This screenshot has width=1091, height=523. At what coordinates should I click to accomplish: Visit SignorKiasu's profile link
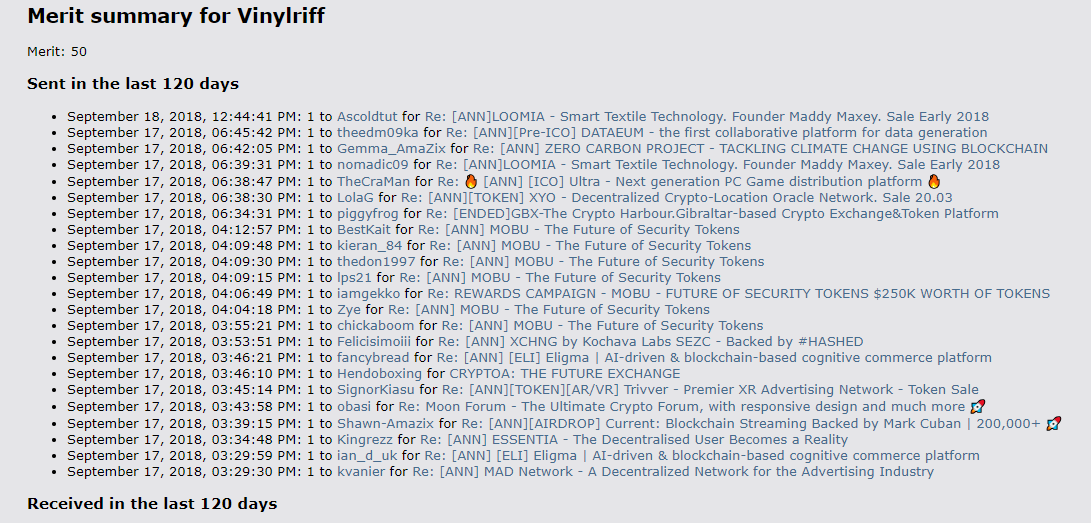coord(376,389)
